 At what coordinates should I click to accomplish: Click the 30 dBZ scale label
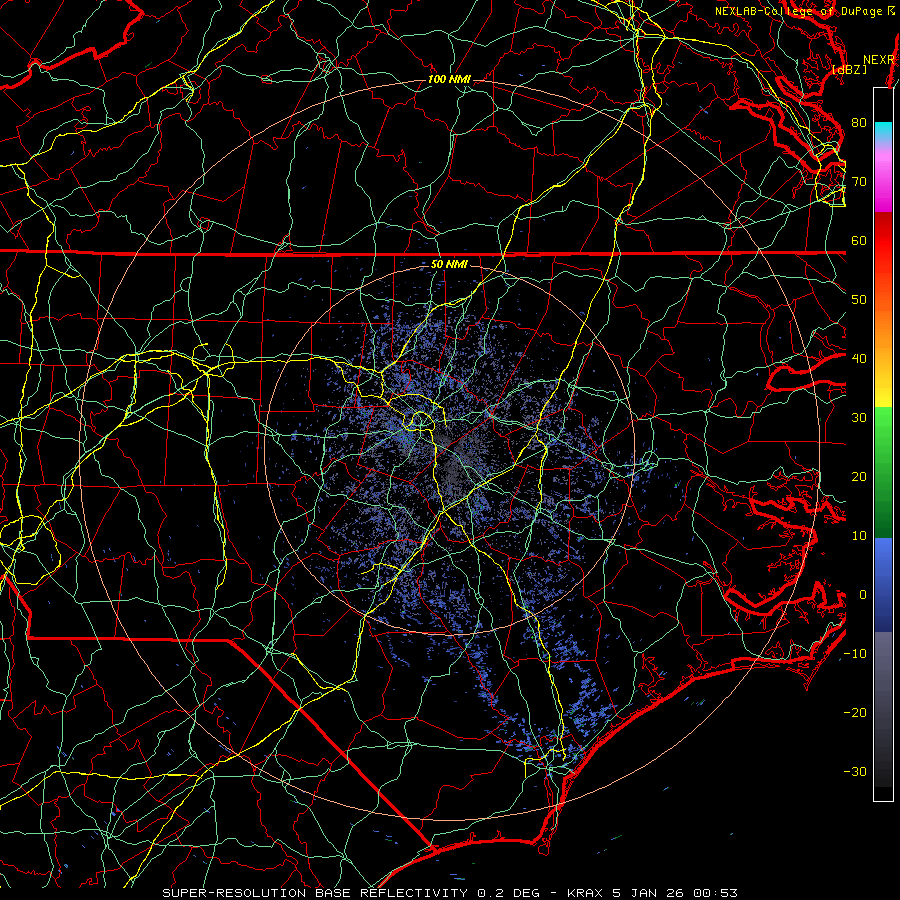[859, 418]
